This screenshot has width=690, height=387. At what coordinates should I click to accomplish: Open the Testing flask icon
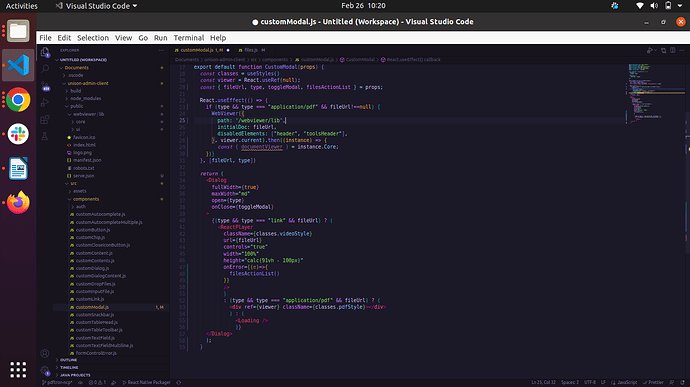click(x=45, y=136)
